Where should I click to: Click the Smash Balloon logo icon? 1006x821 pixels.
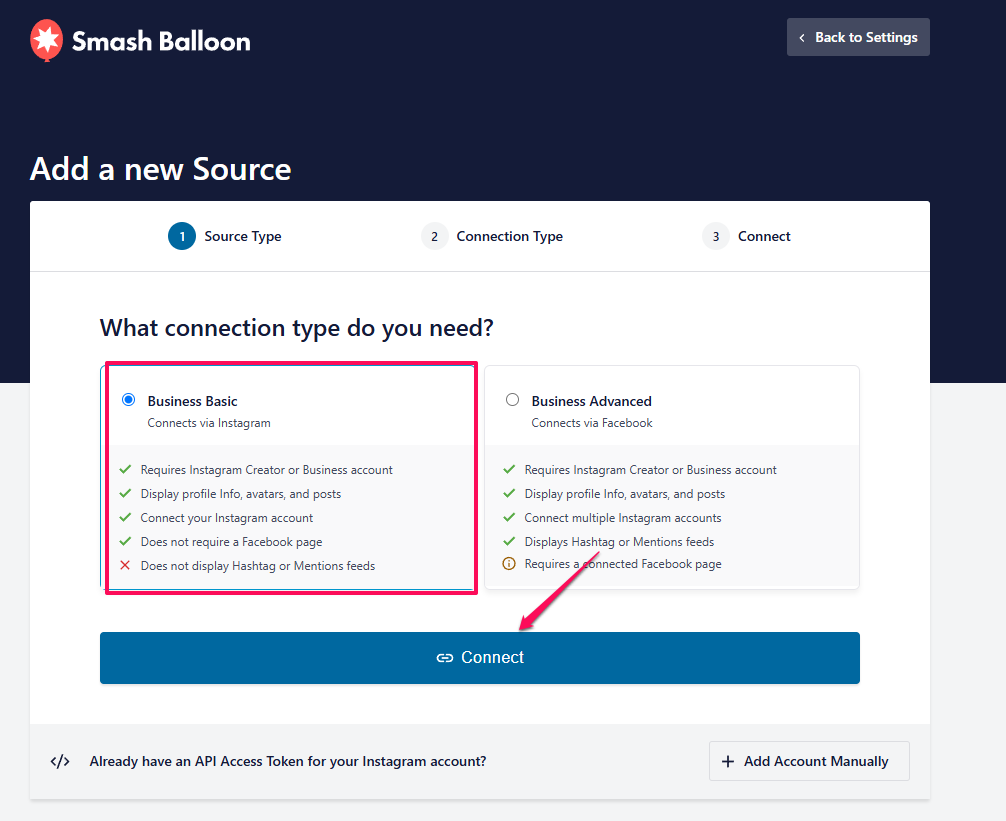click(47, 40)
